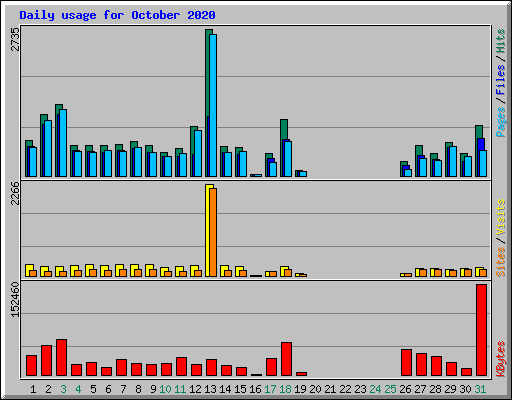Click the day 8 axis label
Screen dimensions: 512x400
138,389
